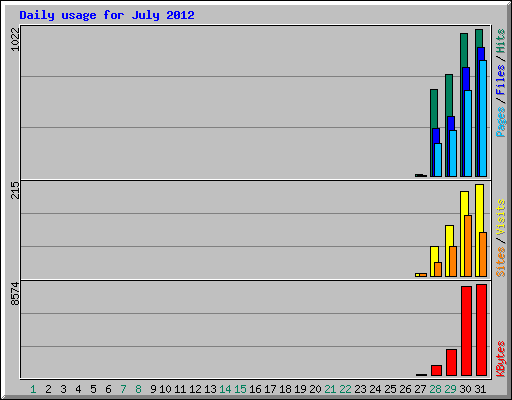The image size is (512, 400).
Task: Click the red KBytes bar for day 30
Action: 466,331
